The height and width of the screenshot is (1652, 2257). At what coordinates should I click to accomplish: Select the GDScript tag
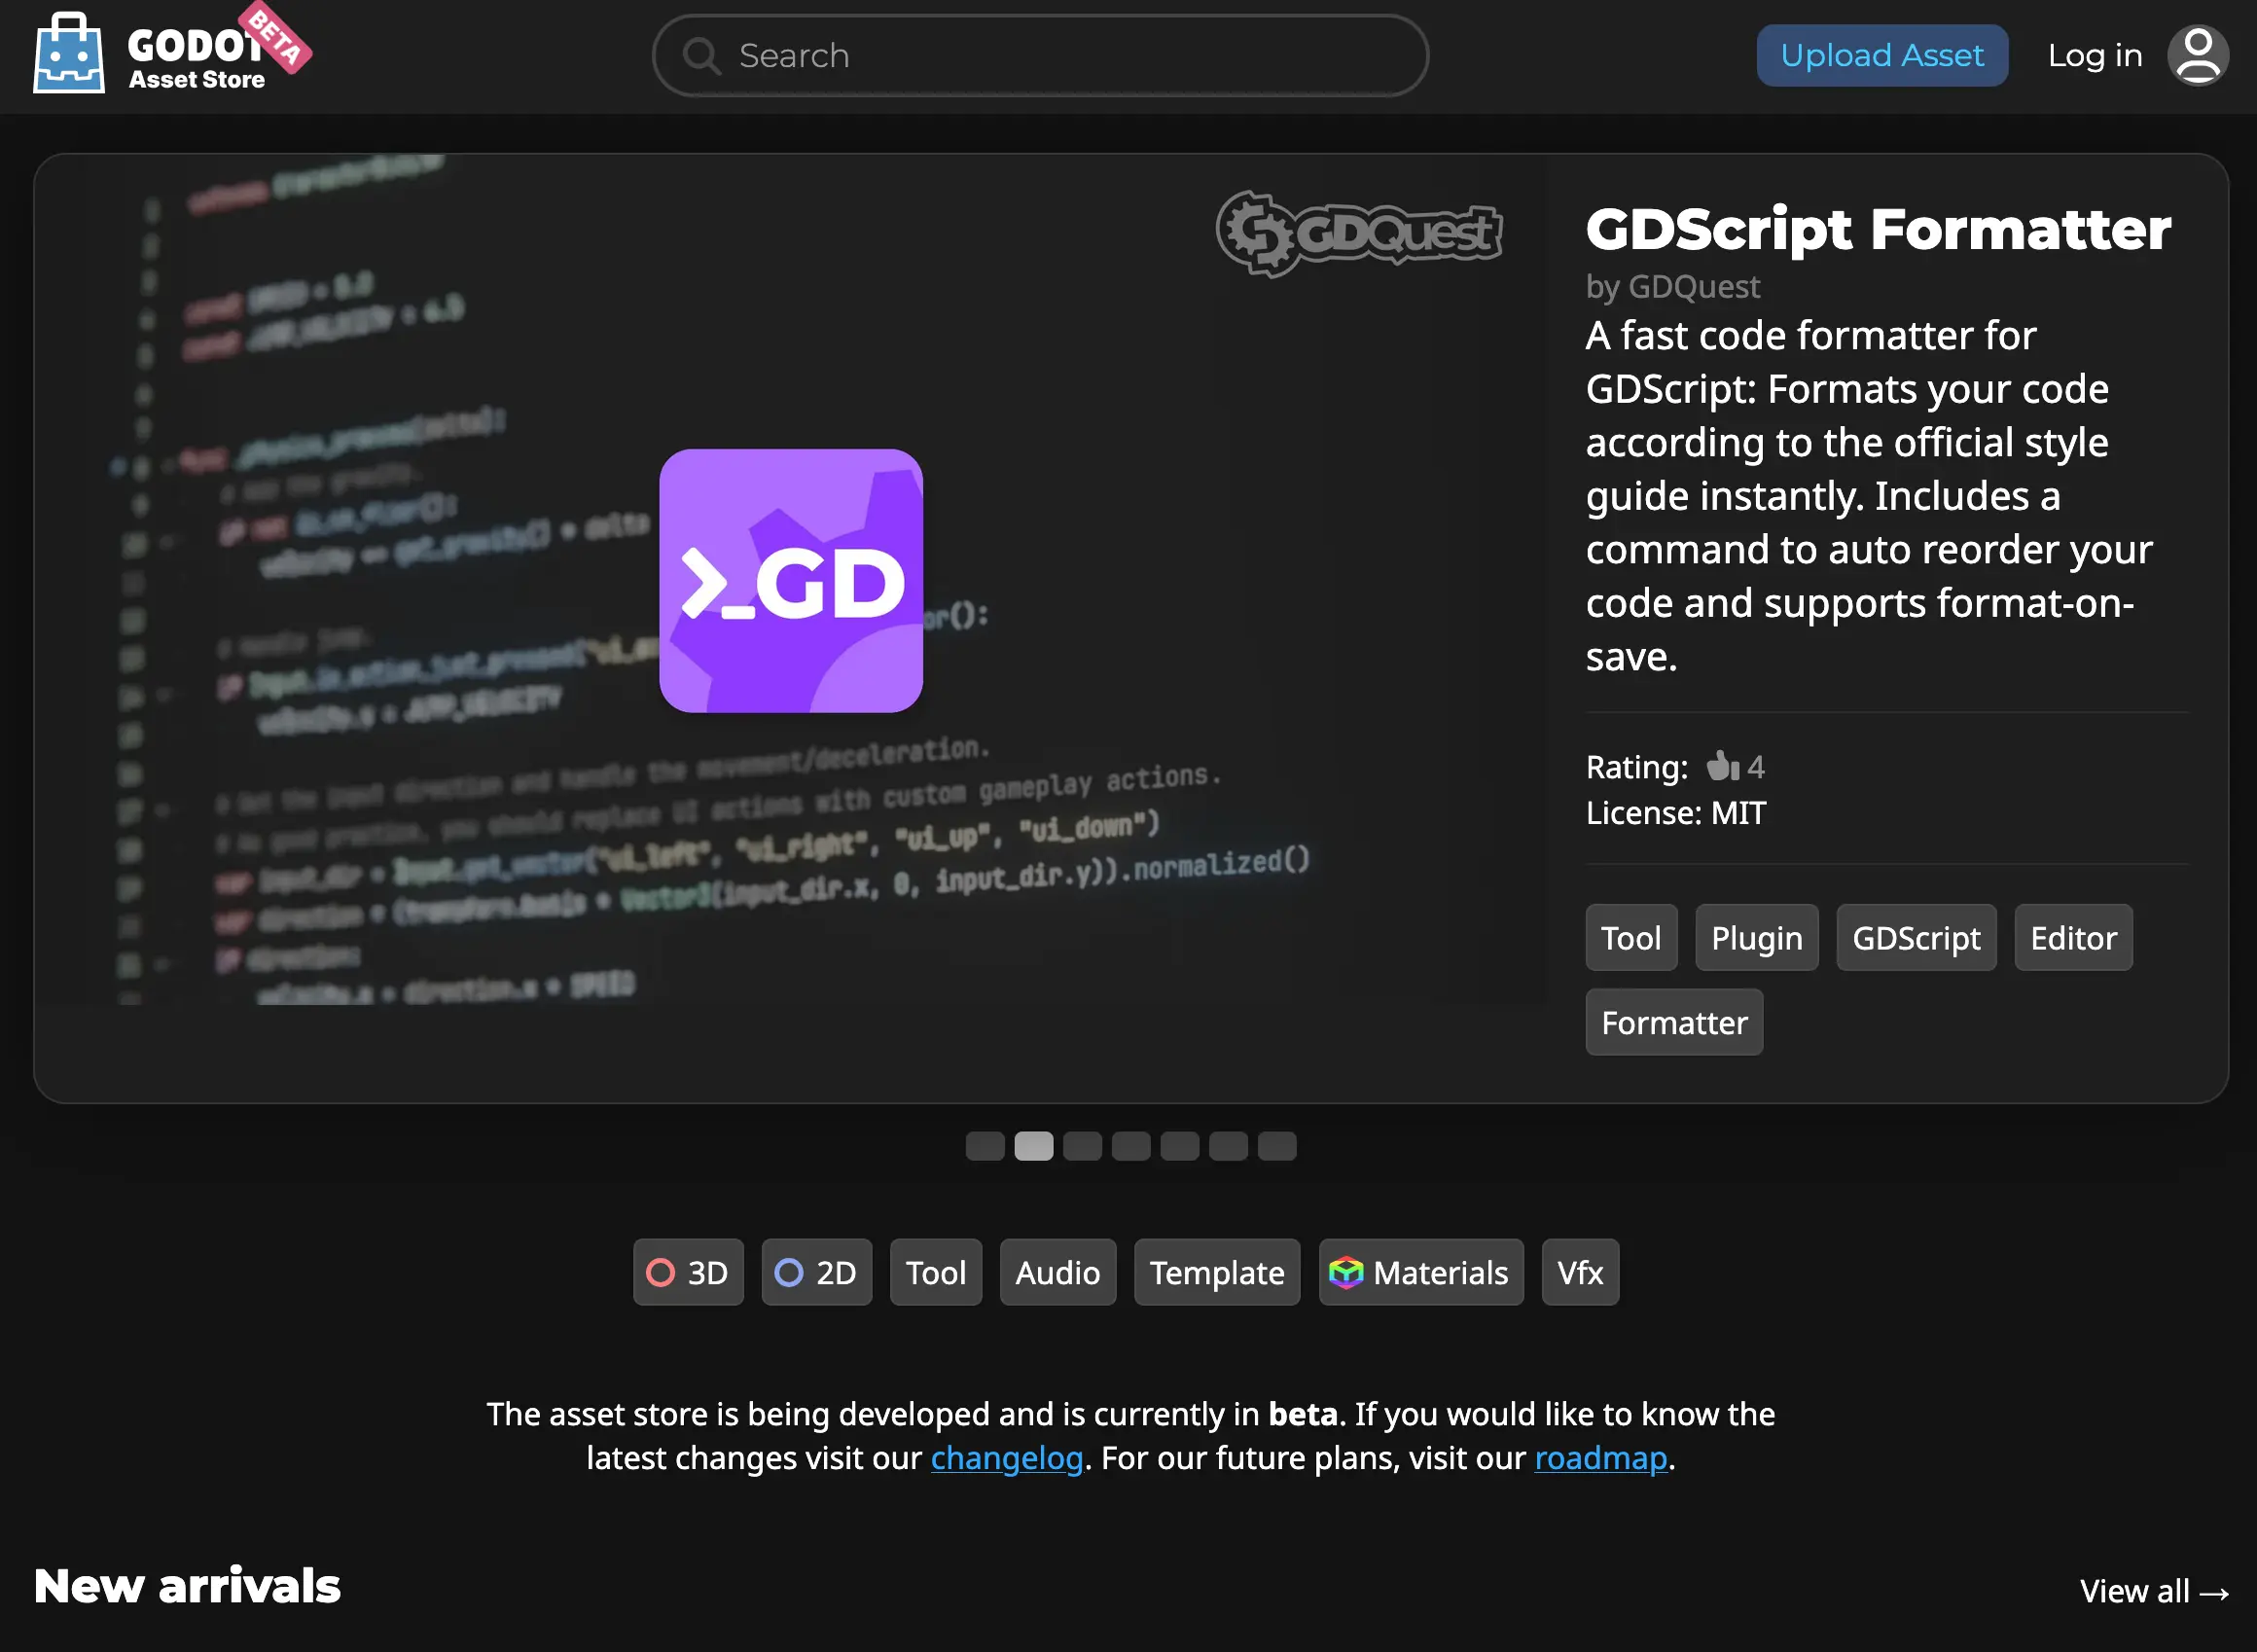[x=1916, y=938]
